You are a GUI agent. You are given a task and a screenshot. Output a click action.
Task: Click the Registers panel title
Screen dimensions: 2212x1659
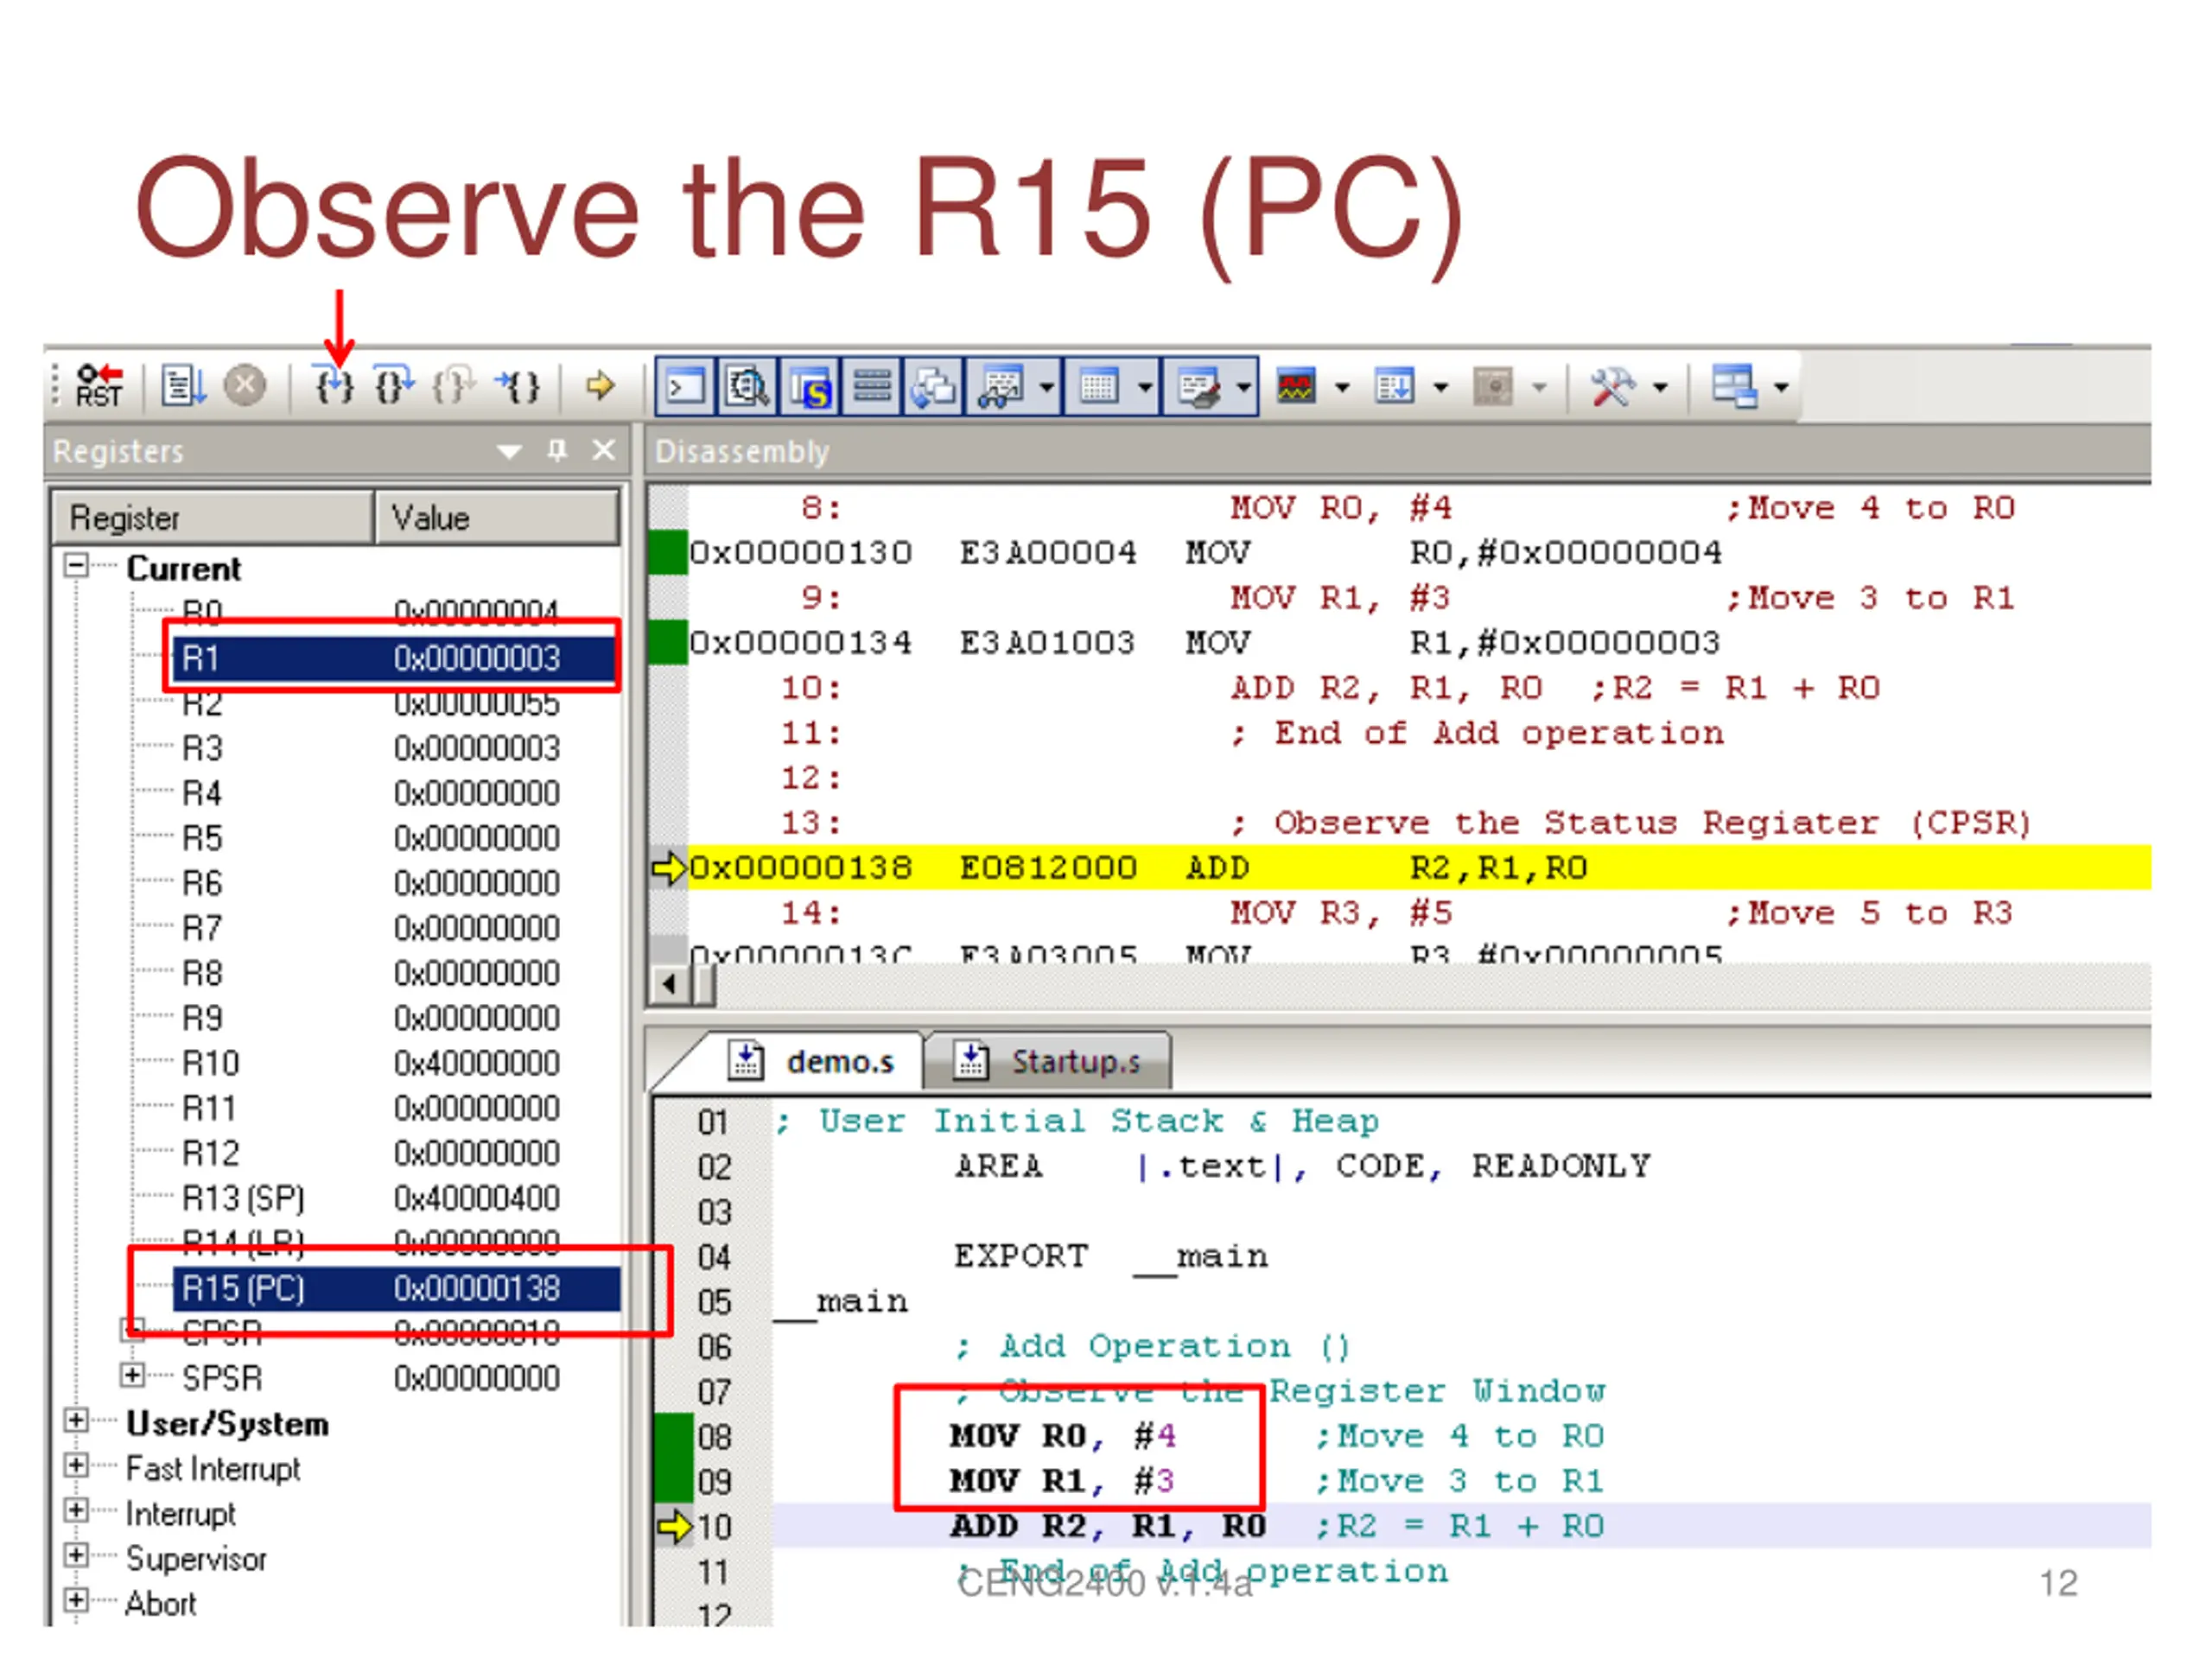pos(118,452)
